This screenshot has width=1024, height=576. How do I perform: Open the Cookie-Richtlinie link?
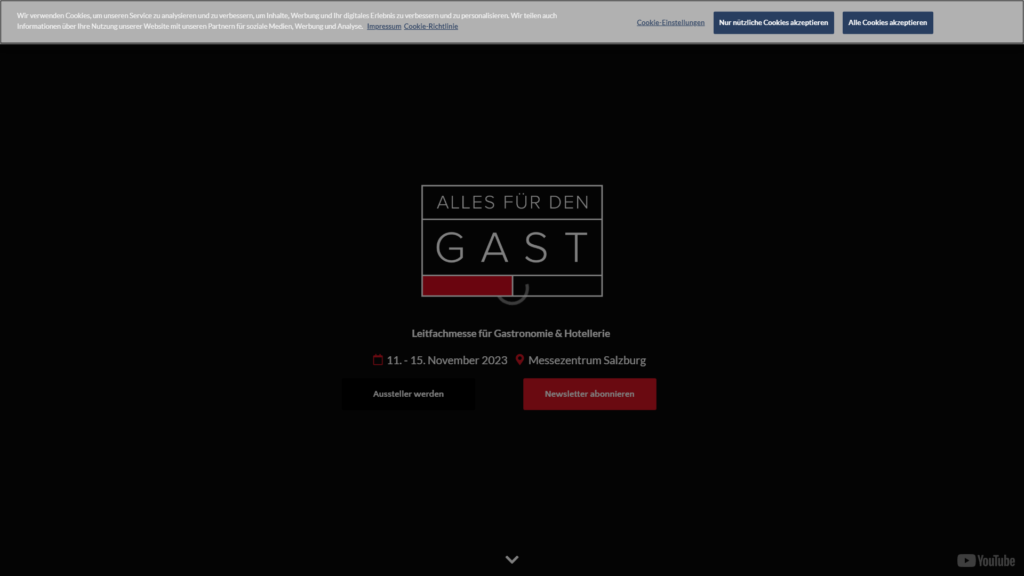point(430,26)
